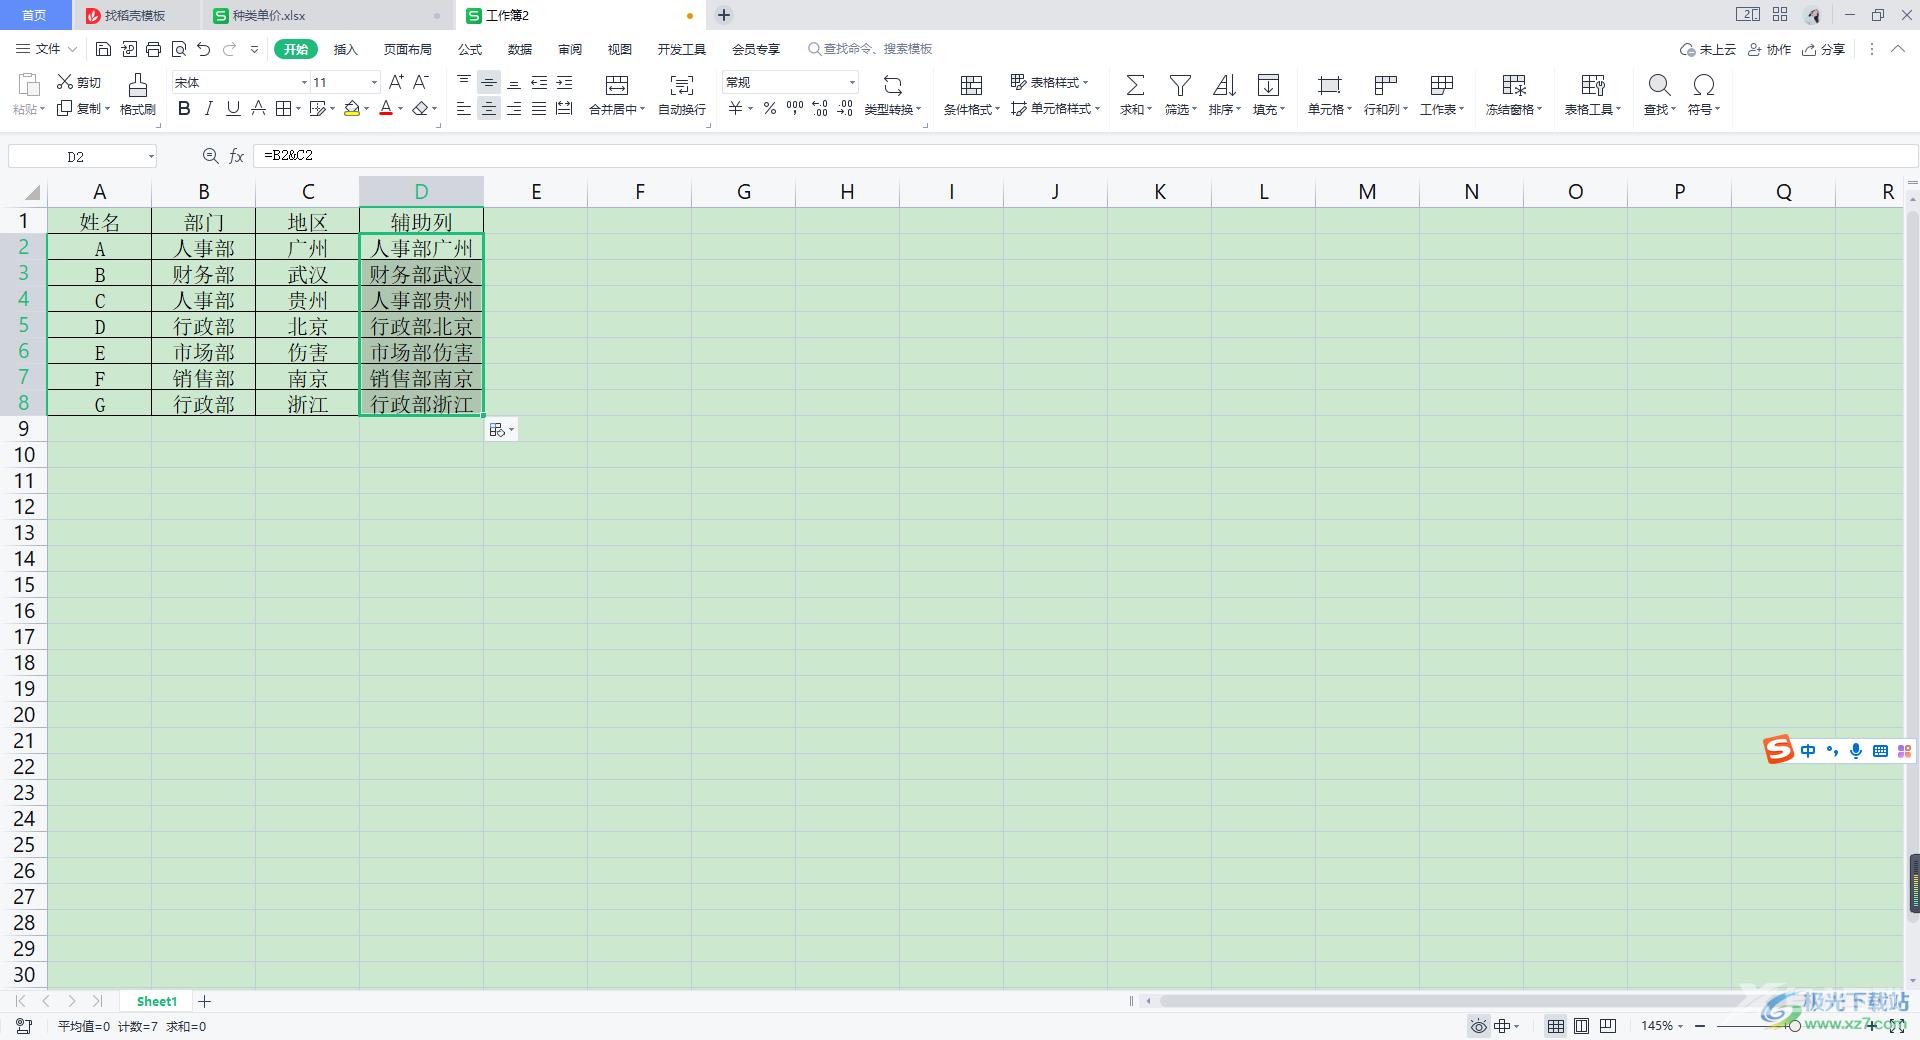Image resolution: width=1920 pixels, height=1040 pixels.
Task: Open Type Conversion (类型转换) menu
Action: click(x=893, y=95)
